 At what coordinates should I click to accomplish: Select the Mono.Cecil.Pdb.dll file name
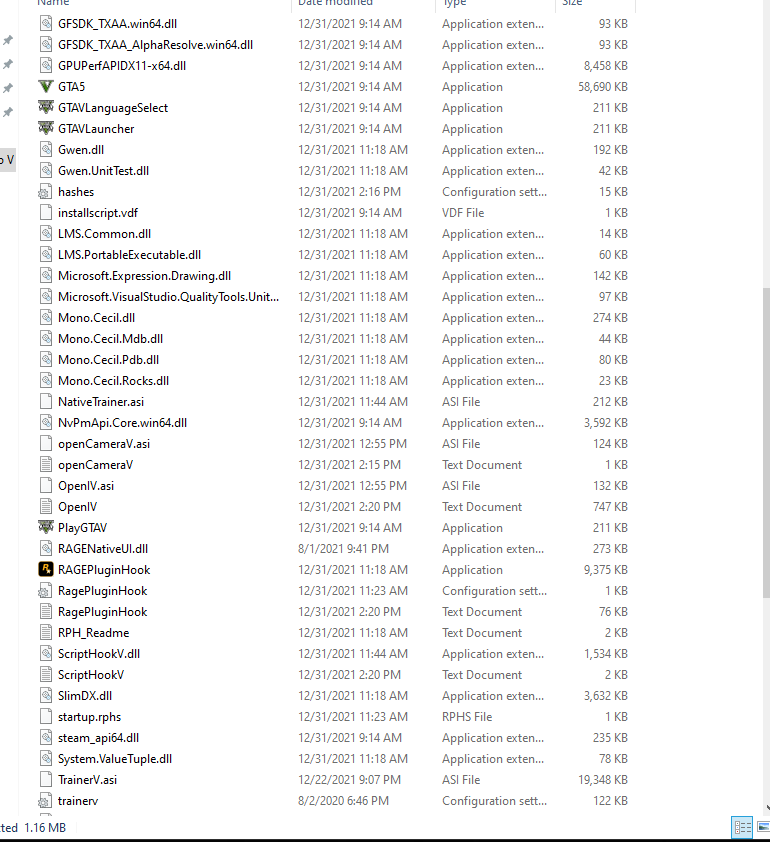[x=108, y=360]
